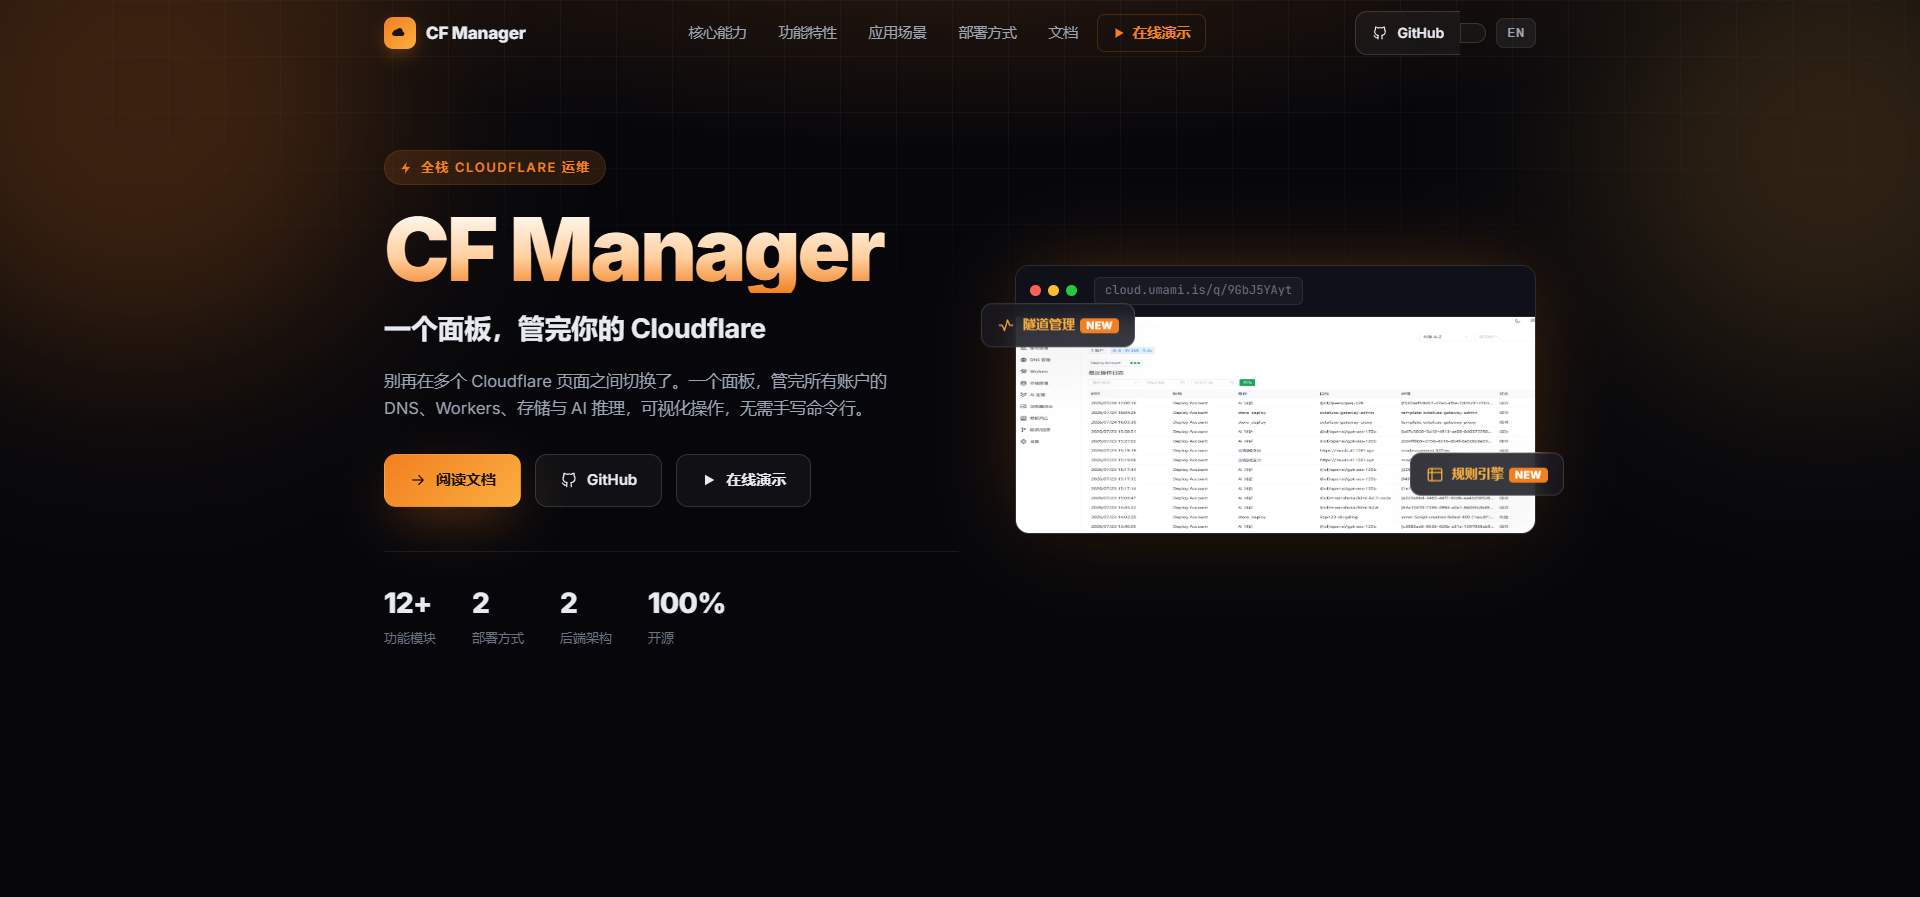Click the yellow dot in the mockup window

point(1053,291)
